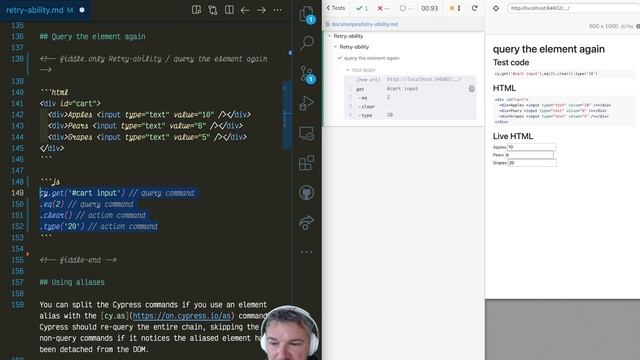Image resolution: width=640 pixels, height=360 pixels.
Task: Show additional views ellipsis in activity bar
Action: (x=306, y=252)
